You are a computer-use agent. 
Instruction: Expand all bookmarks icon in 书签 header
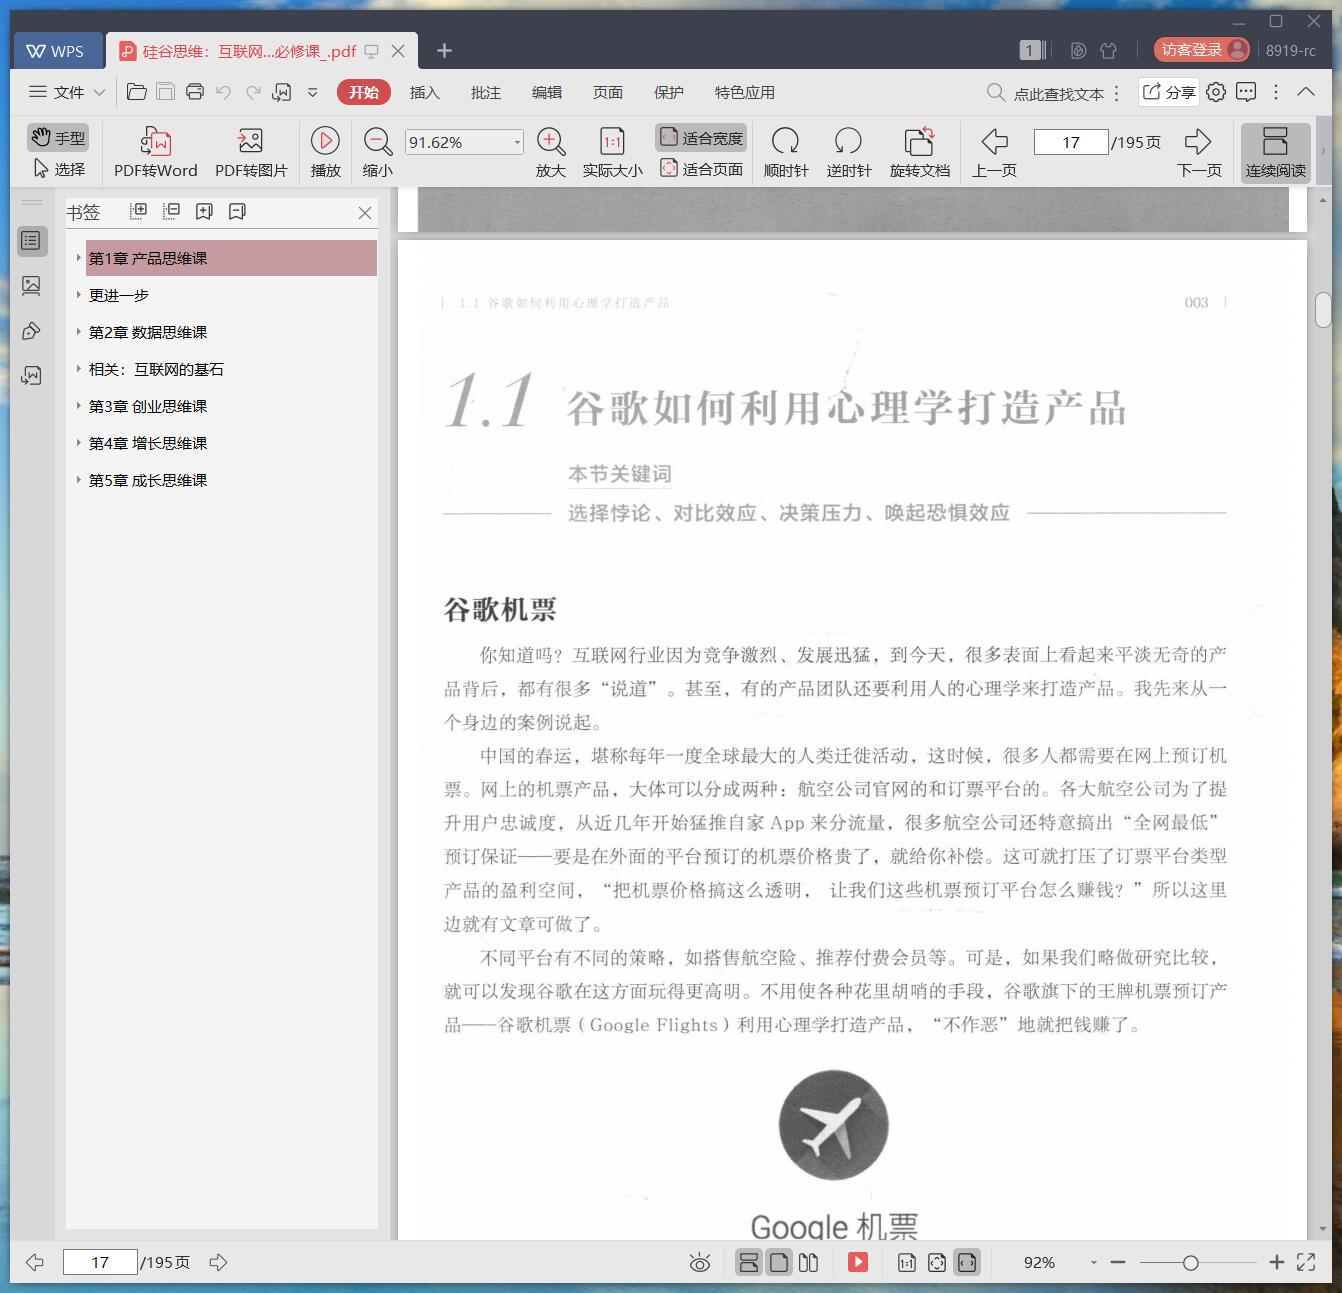(x=139, y=211)
